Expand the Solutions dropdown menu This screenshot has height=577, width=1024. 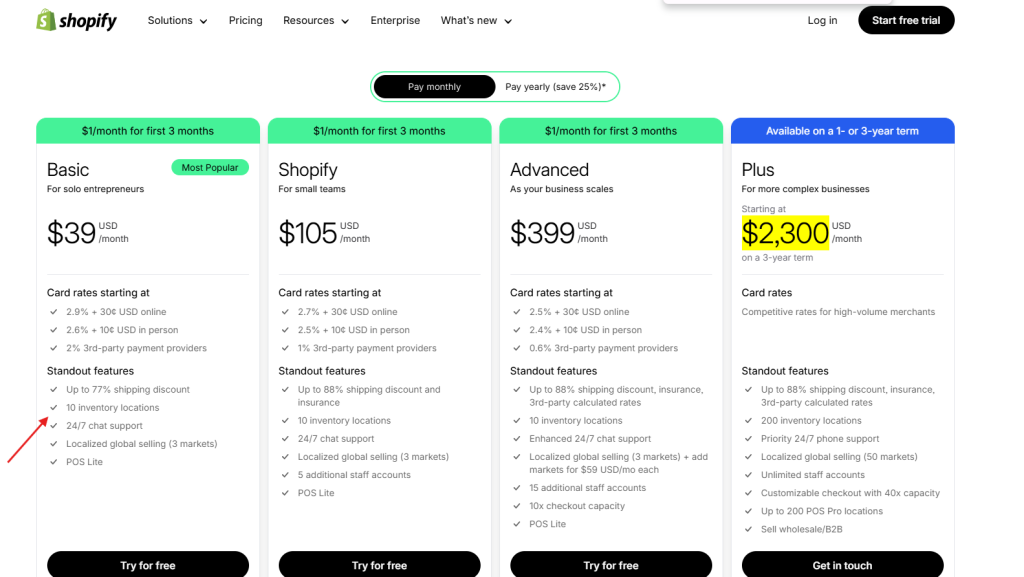point(177,20)
